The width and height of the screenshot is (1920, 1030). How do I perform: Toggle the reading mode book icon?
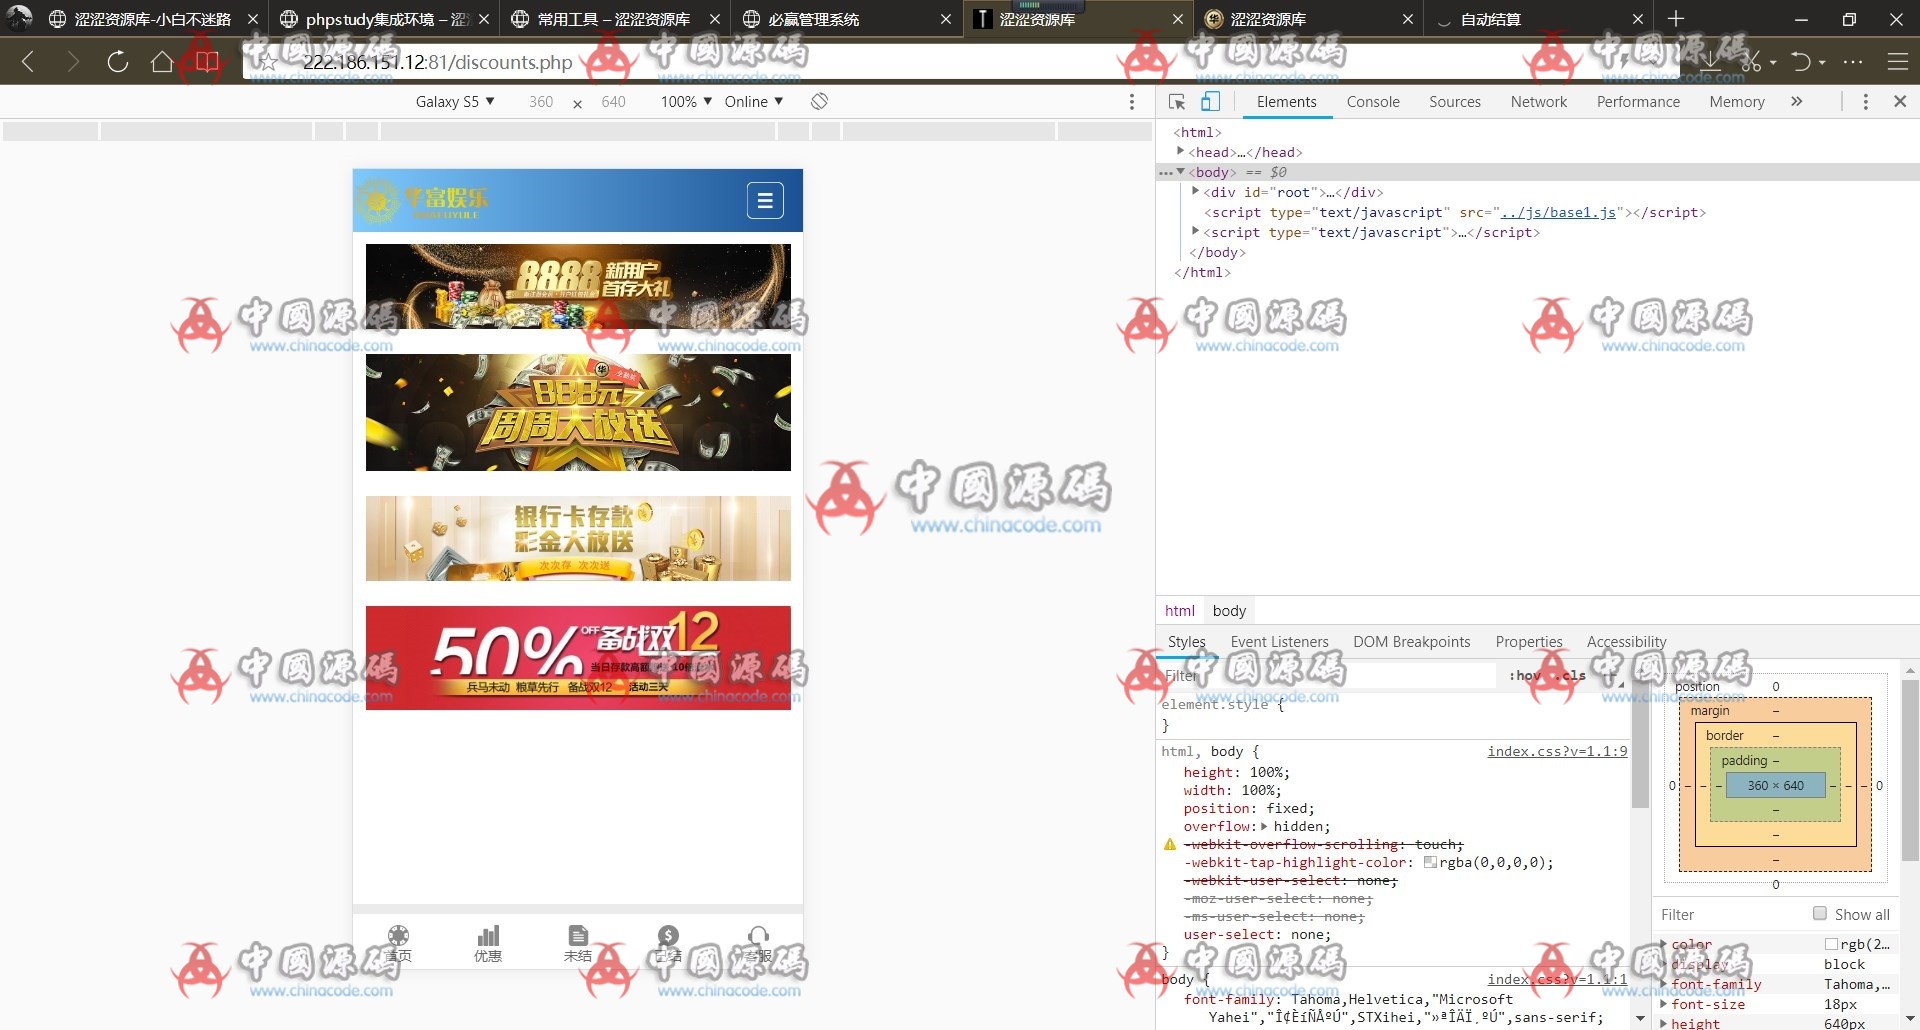(x=207, y=62)
